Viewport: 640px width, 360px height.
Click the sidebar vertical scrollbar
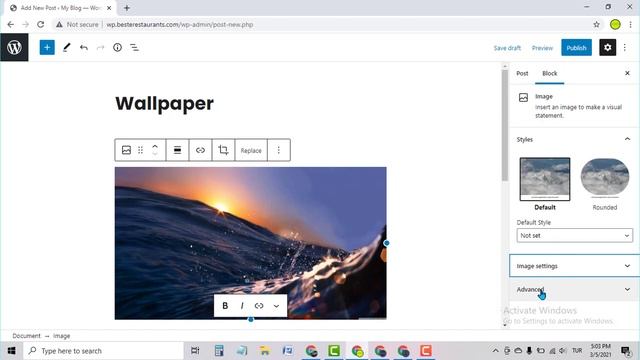pyautogui.click(x=505, y=125)
